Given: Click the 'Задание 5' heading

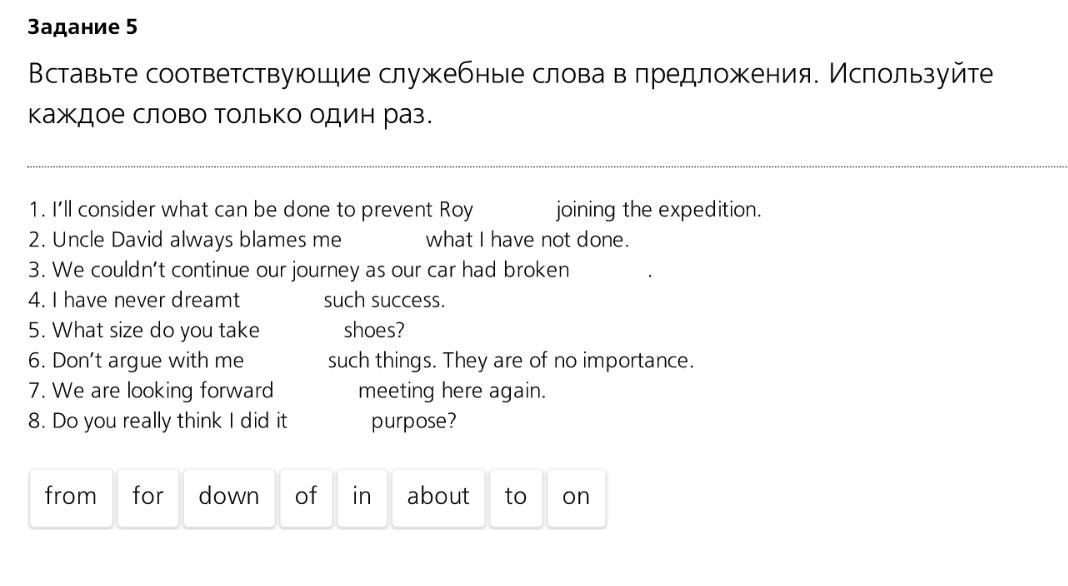Looking at the screenshot, I should coord(82,27).
